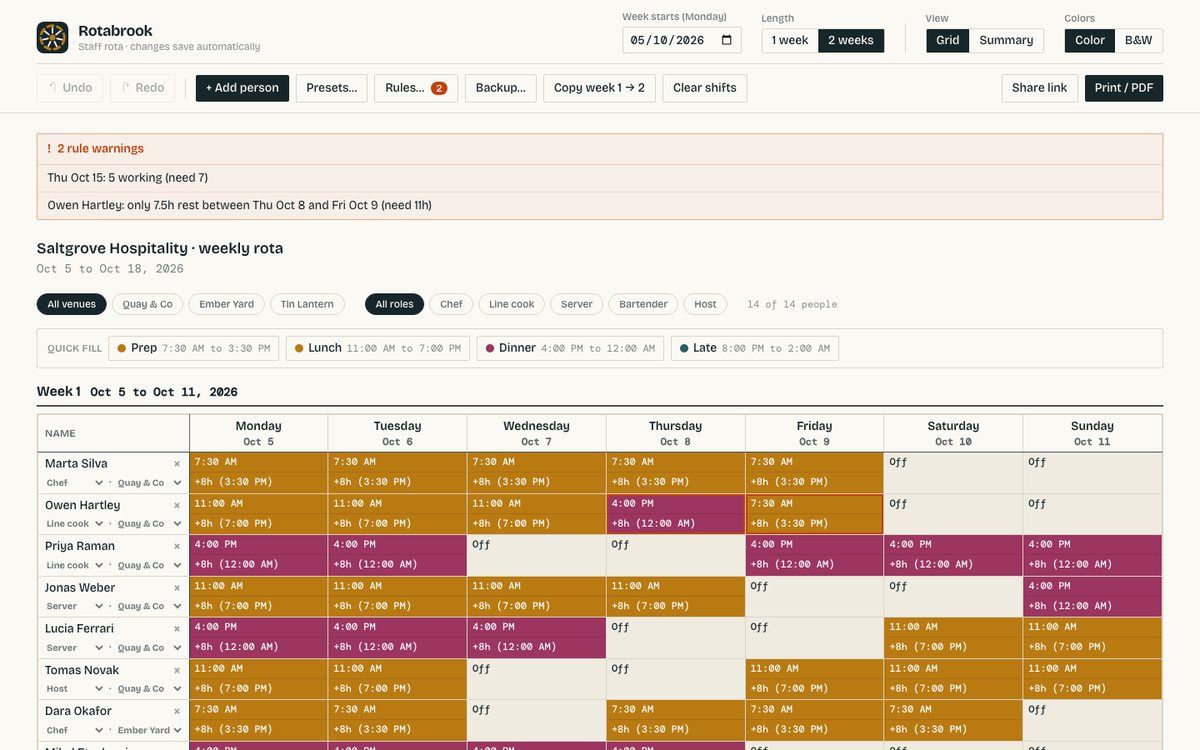1200x750 pixels.
Task: Set colors to B&W mode
Action: [1138, 40]
